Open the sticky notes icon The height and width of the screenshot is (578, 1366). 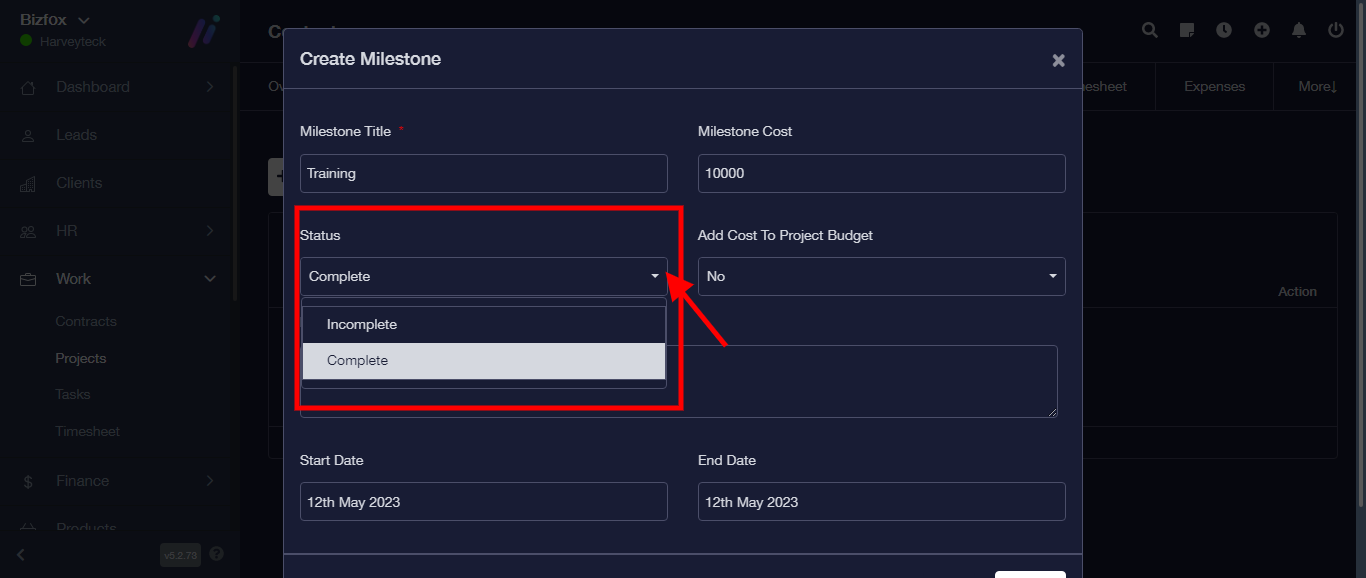pyautogui.click(x=1187, y=30)
